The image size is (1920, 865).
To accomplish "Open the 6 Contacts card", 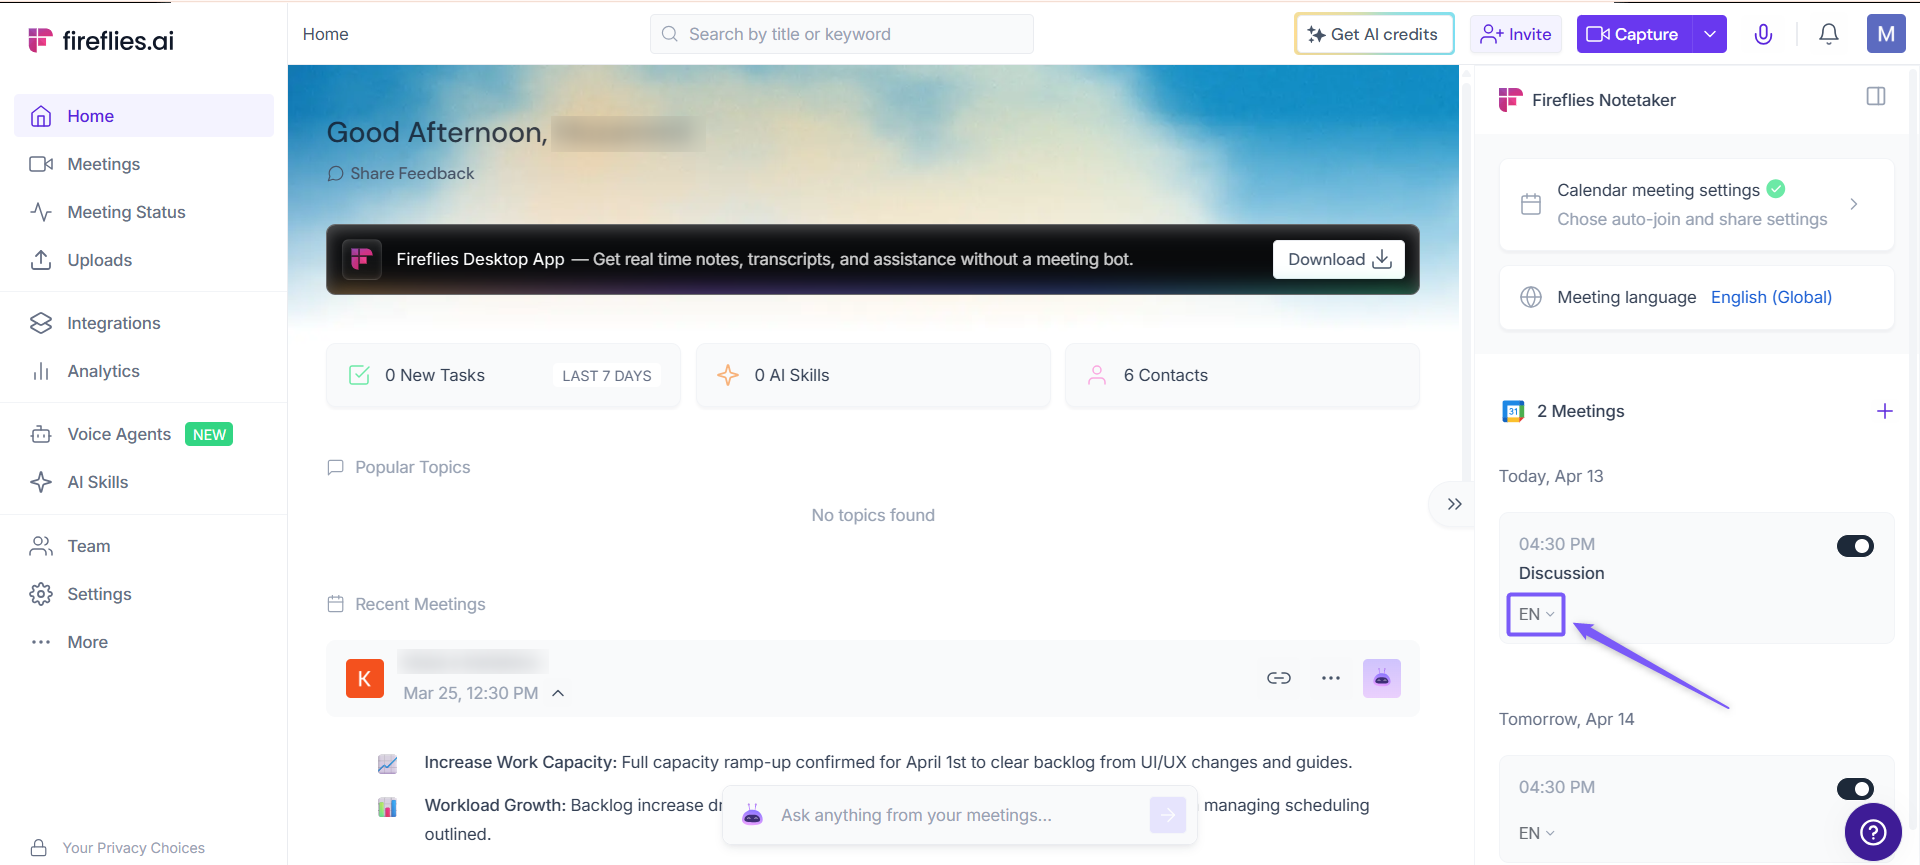I will [1242, 375].
